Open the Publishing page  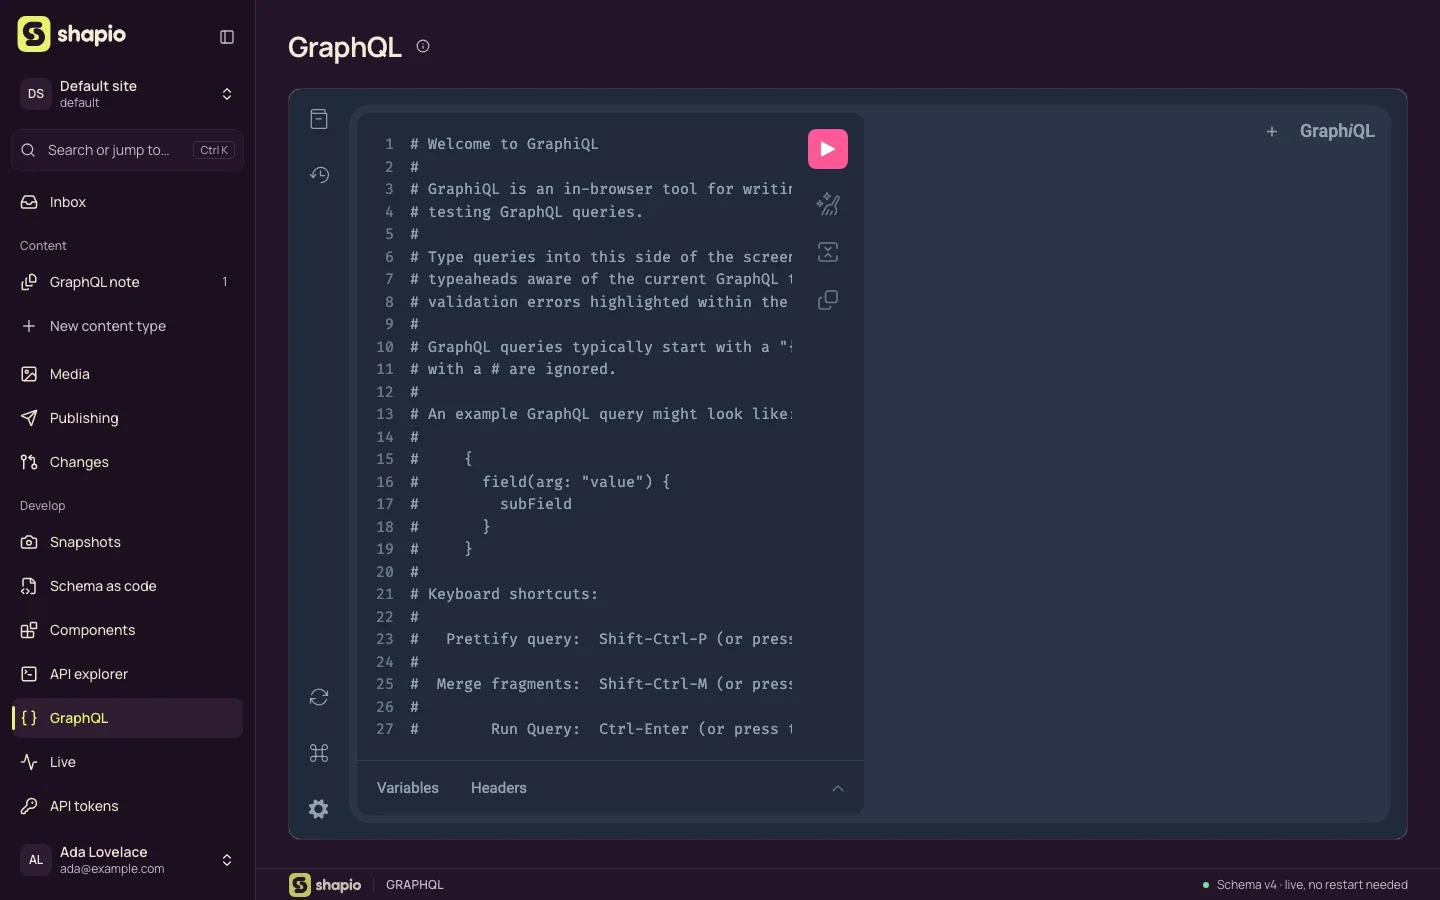(128, 418)
